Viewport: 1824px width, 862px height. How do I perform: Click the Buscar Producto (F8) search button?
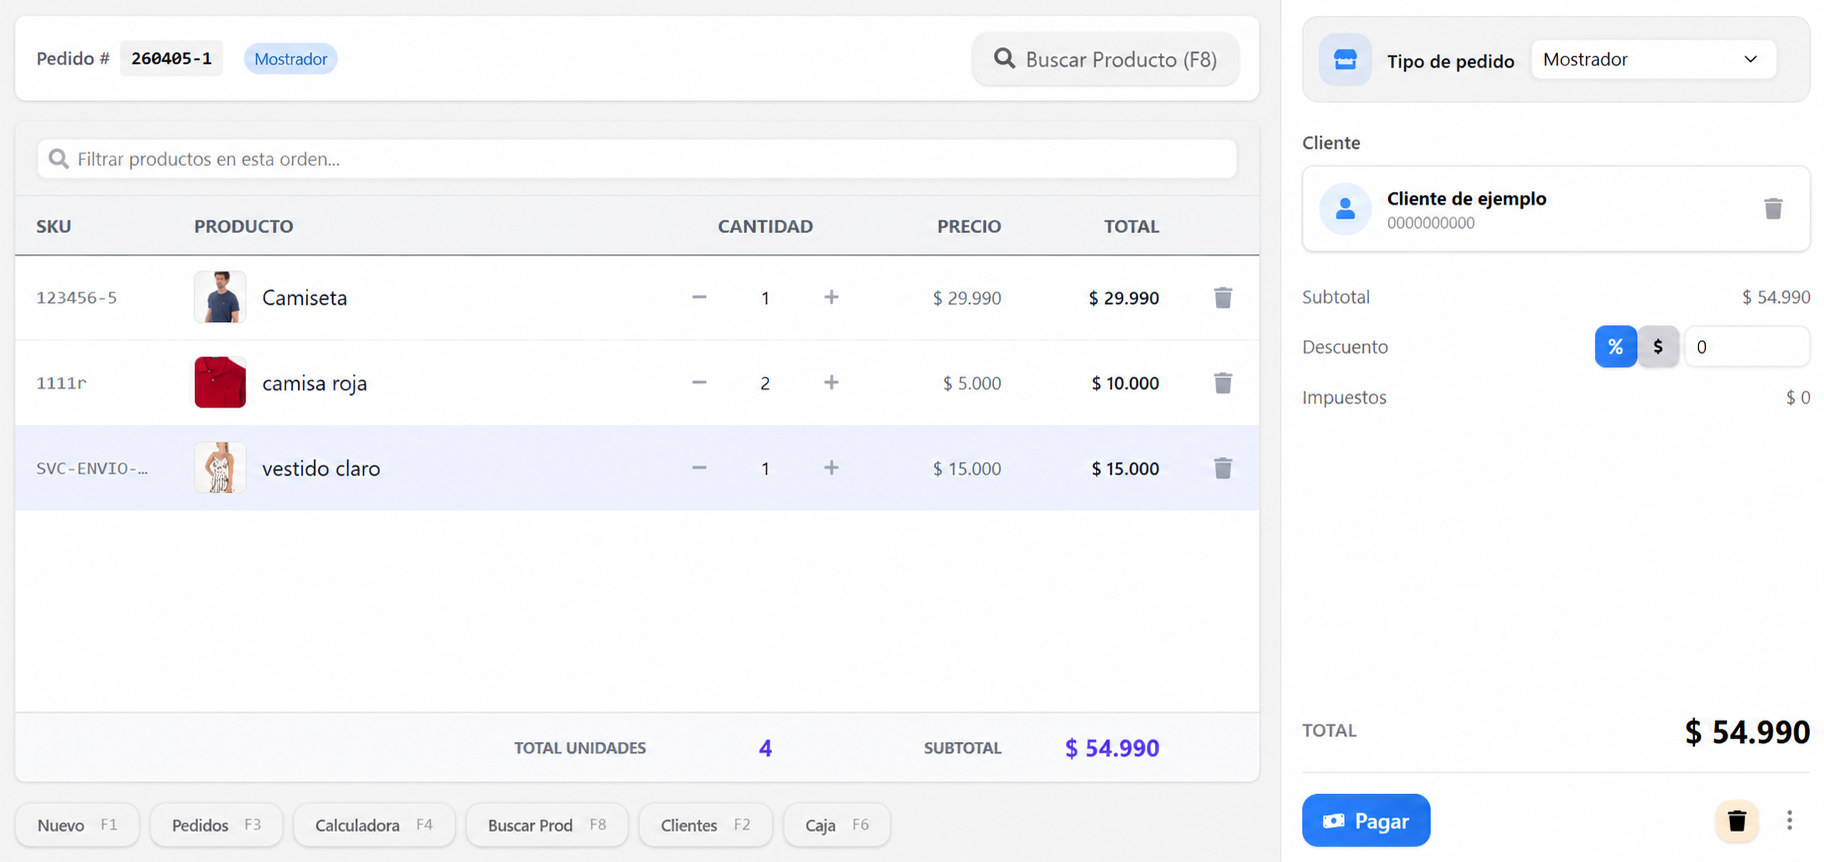(1105, 59)
